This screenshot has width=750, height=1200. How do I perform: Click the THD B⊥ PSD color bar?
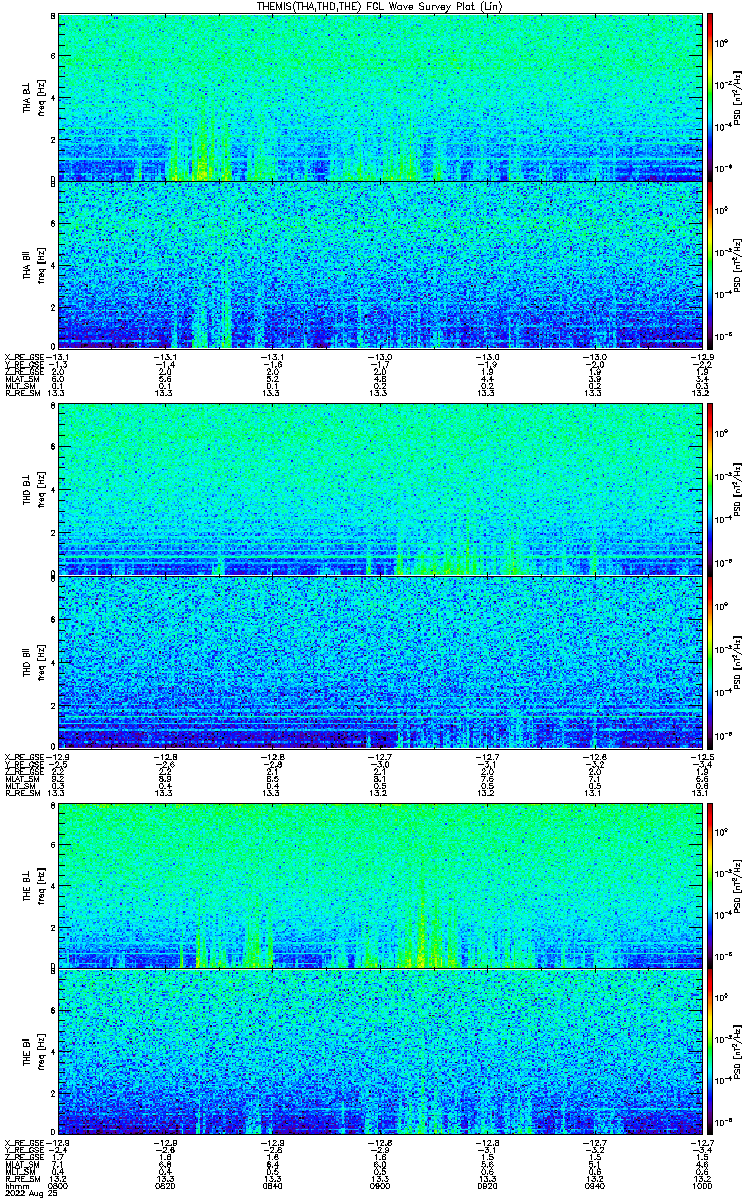tap(711, 489)
